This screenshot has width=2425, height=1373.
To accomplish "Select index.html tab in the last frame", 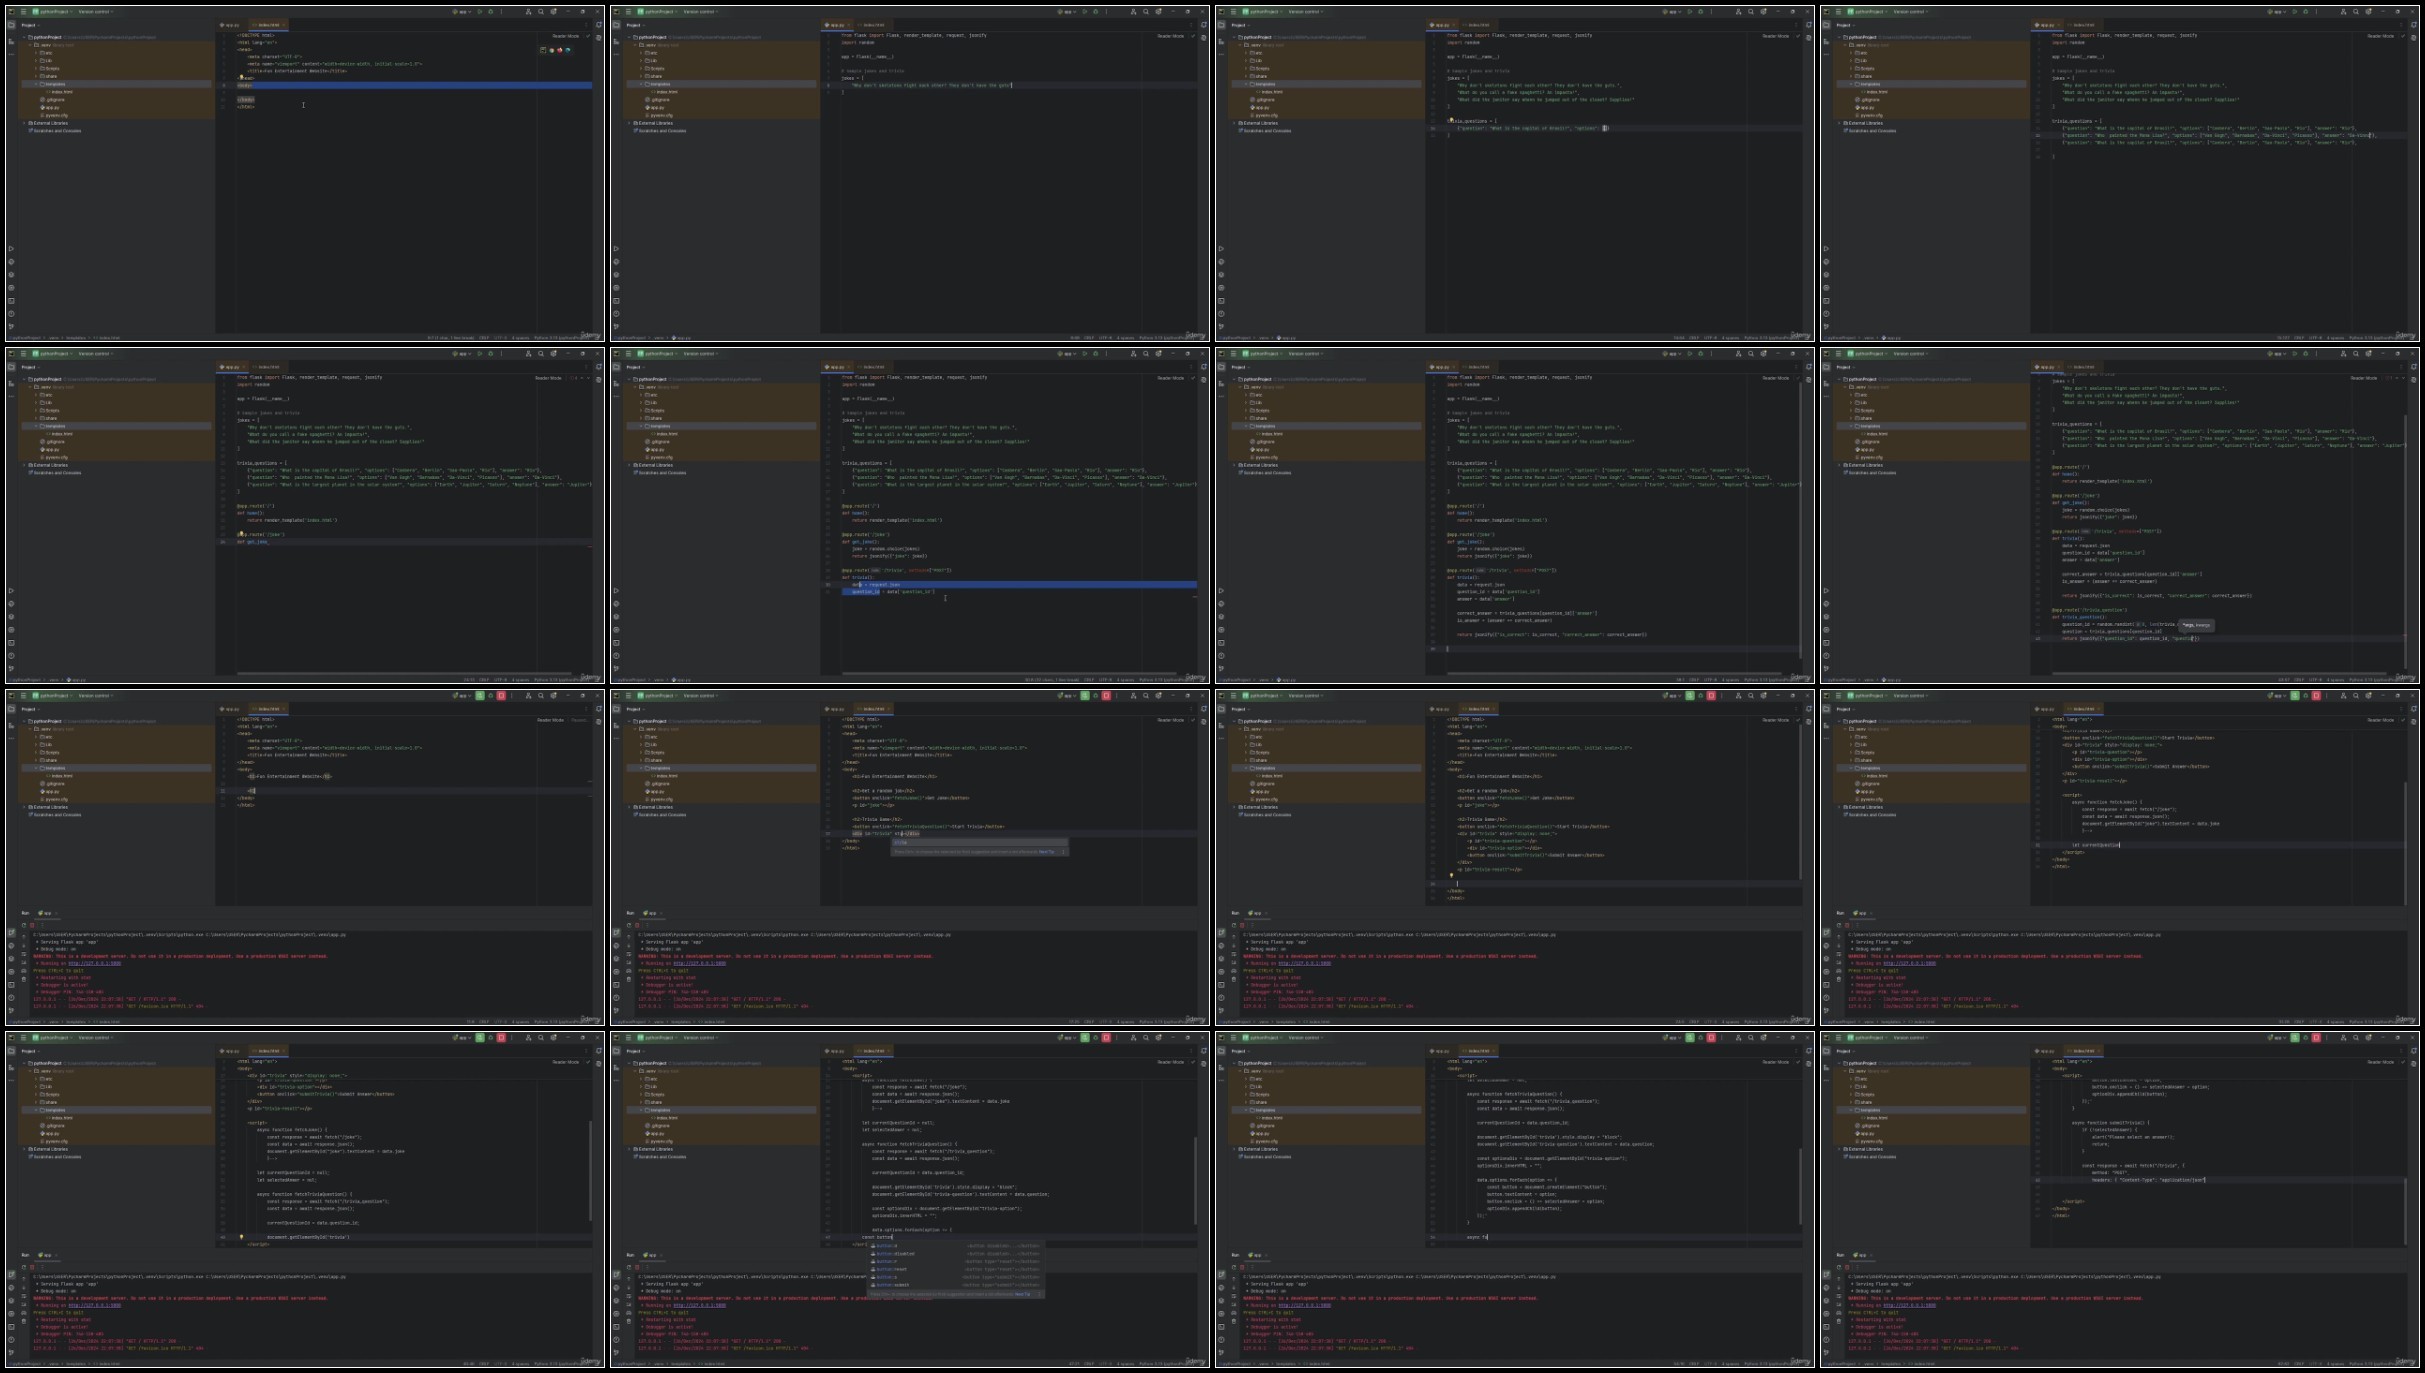I will (x=2084, y=1051).
